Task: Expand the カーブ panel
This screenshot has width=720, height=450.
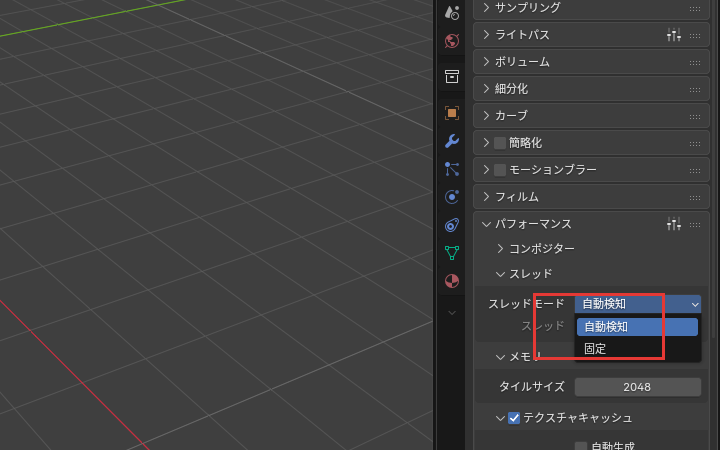Action: coord(486,116)
